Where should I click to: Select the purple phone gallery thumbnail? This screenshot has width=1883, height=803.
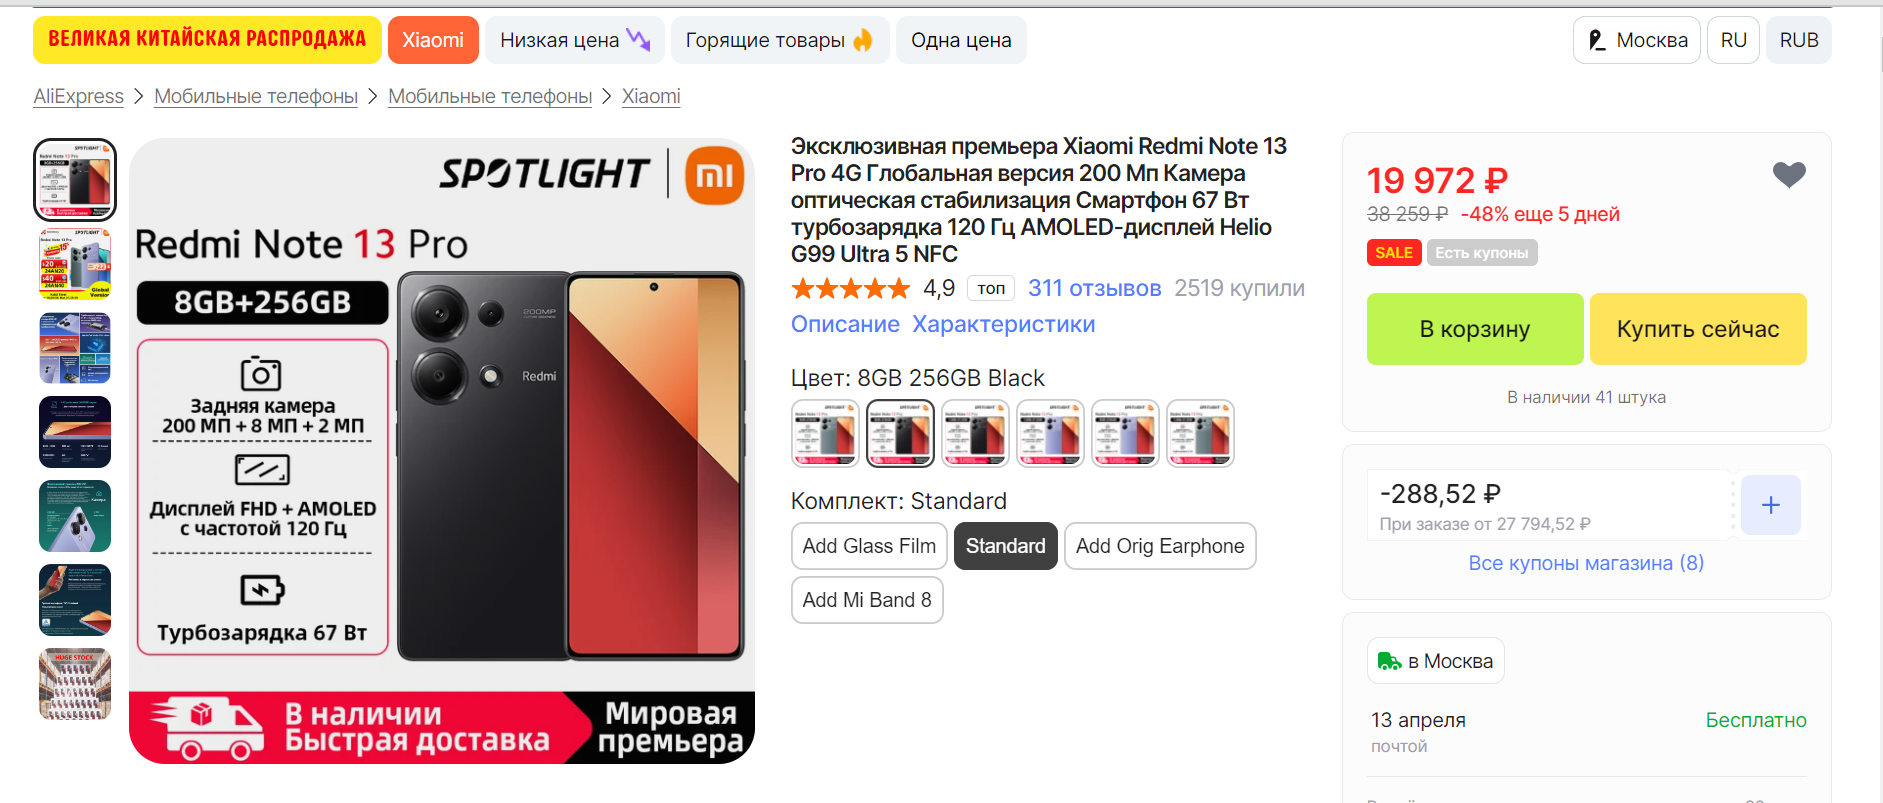point(75,516)
